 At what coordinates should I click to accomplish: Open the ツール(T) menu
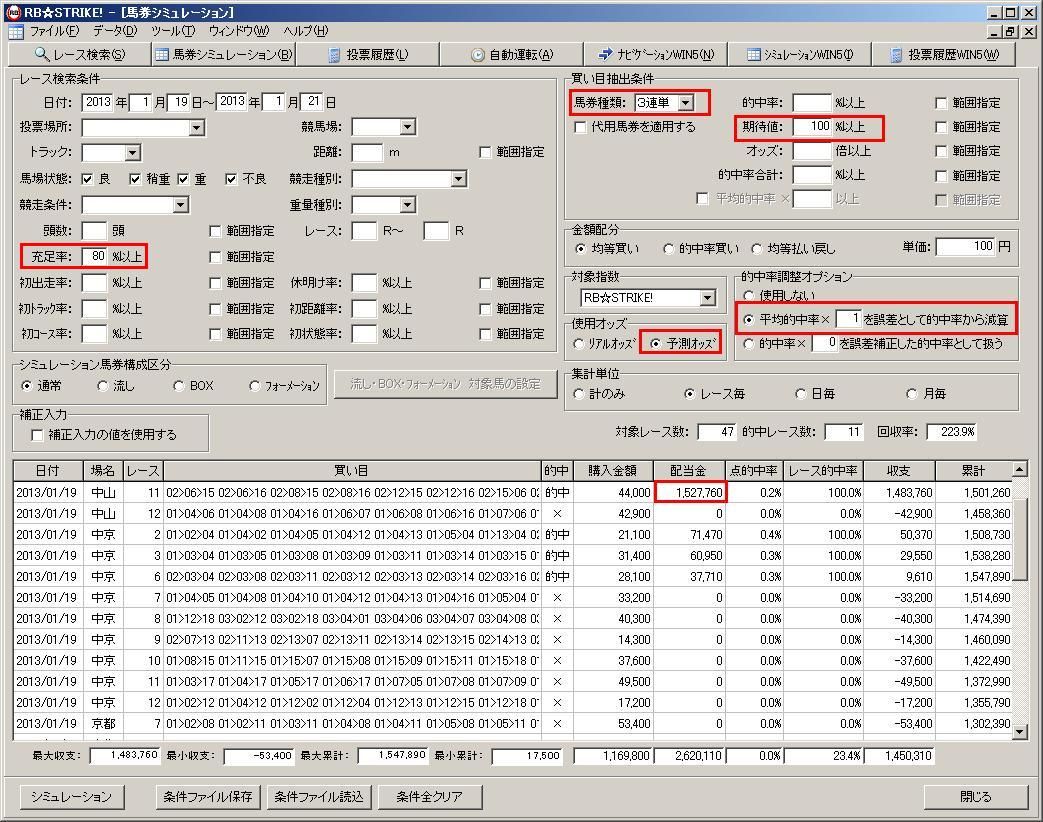click(173, 31)
